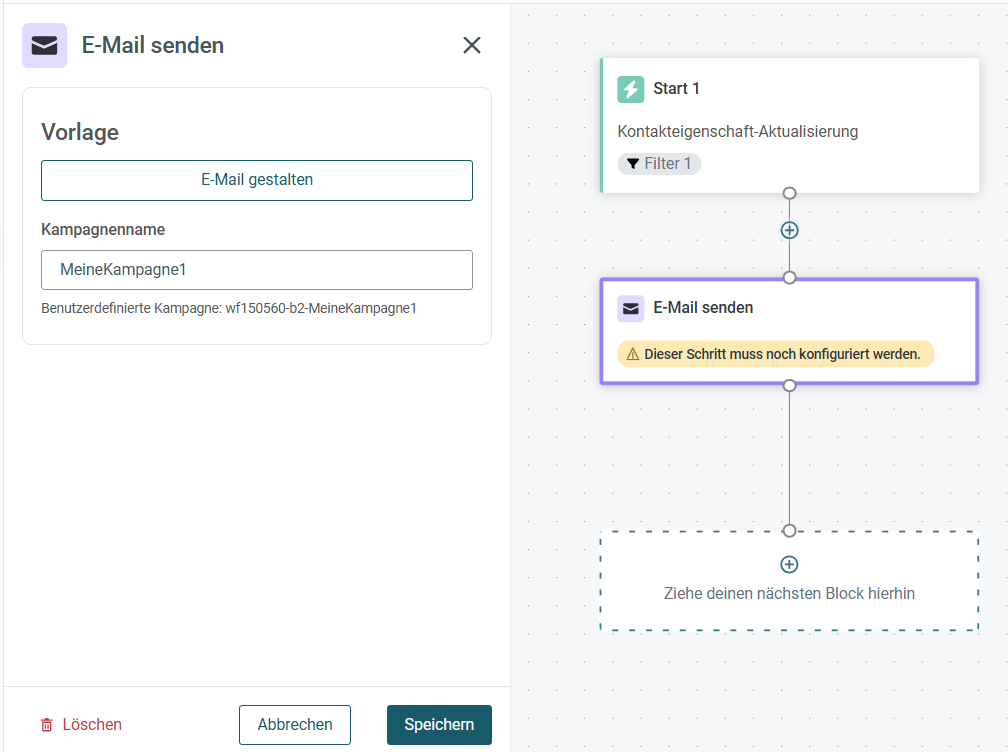
Task: Select the Start 1 trigger block
Action: tap(789, 125)
